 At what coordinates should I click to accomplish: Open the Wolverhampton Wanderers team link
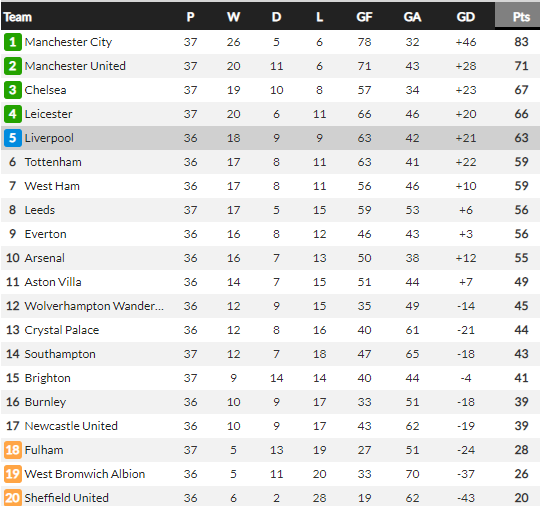[x=94, y=306]
